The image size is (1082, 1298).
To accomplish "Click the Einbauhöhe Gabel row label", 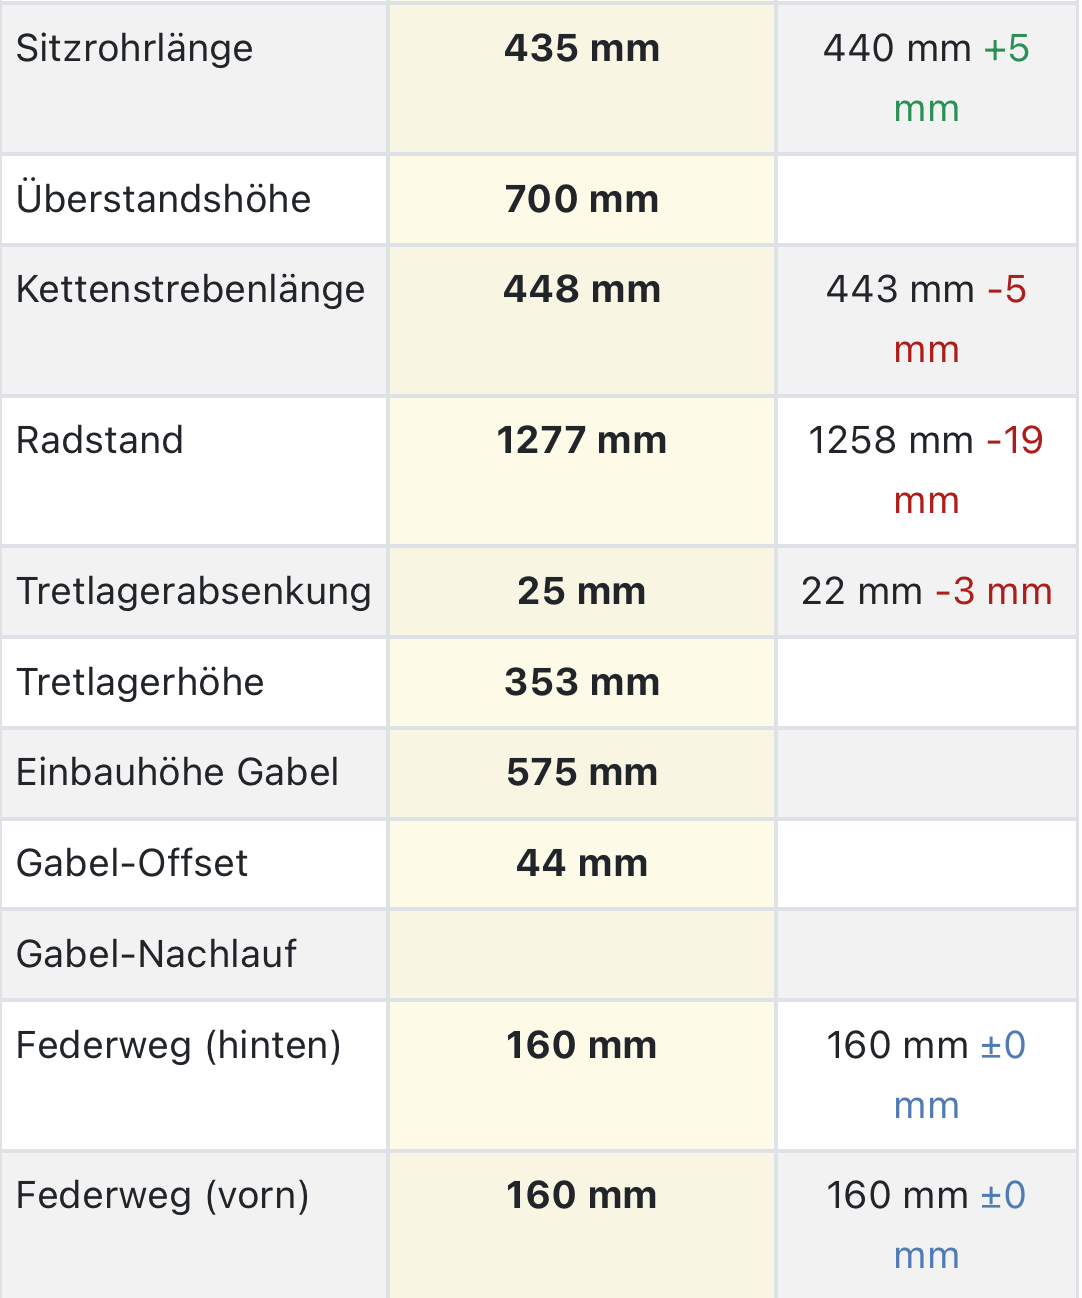I will pyautogui.click(x=178, y=773).
